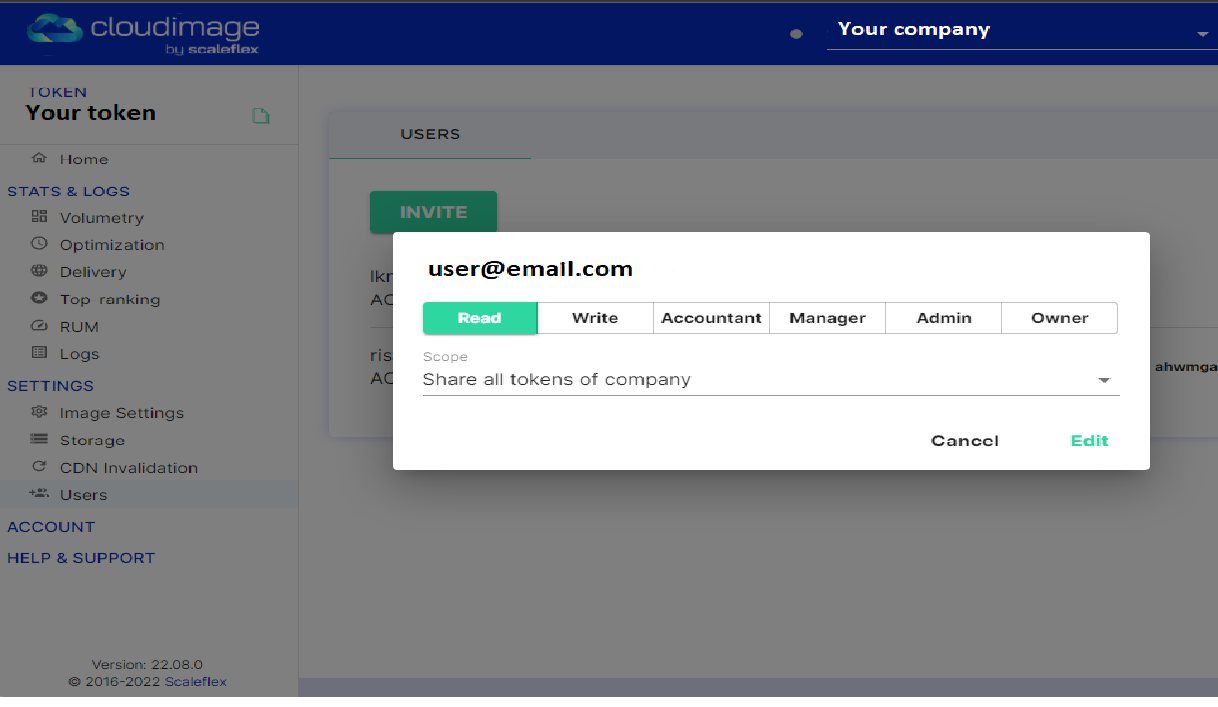This screenshot has height=707, width=1218.
Task: Follow the Scaleflex footer link
Action: 196,682
